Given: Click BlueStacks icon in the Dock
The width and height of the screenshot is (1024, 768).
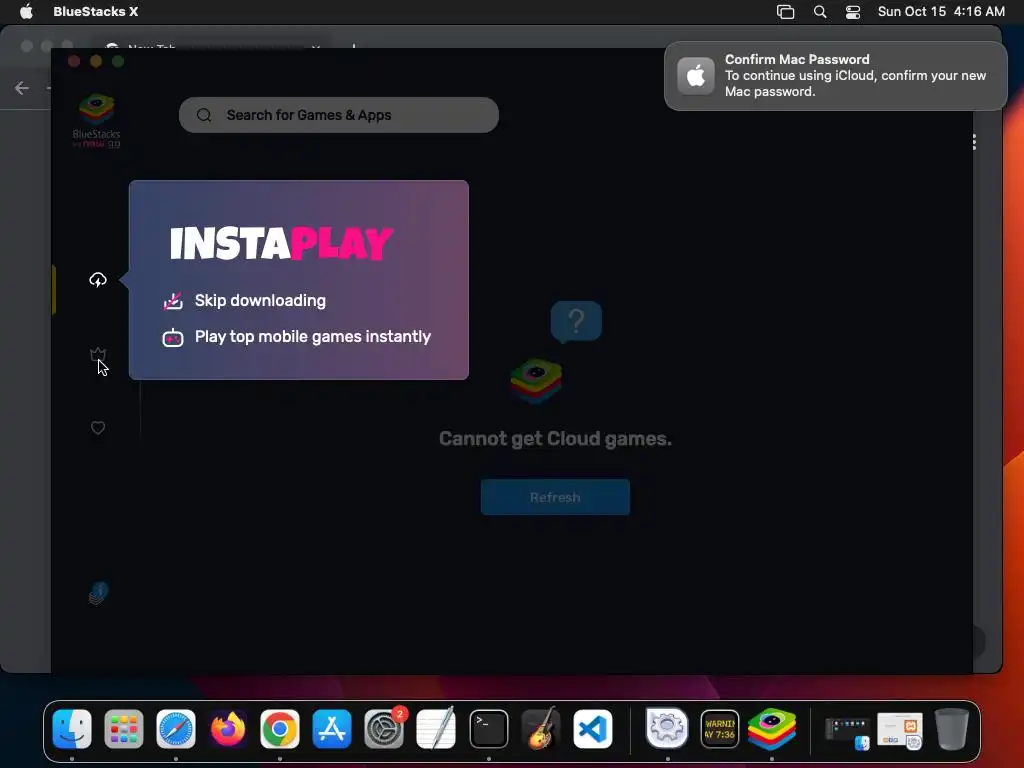Looking at the screenshot, I should pos(772,729).
